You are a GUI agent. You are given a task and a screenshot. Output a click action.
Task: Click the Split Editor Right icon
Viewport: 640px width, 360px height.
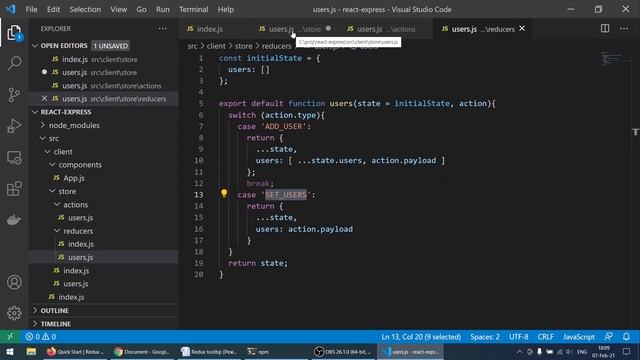click(605, 29)
